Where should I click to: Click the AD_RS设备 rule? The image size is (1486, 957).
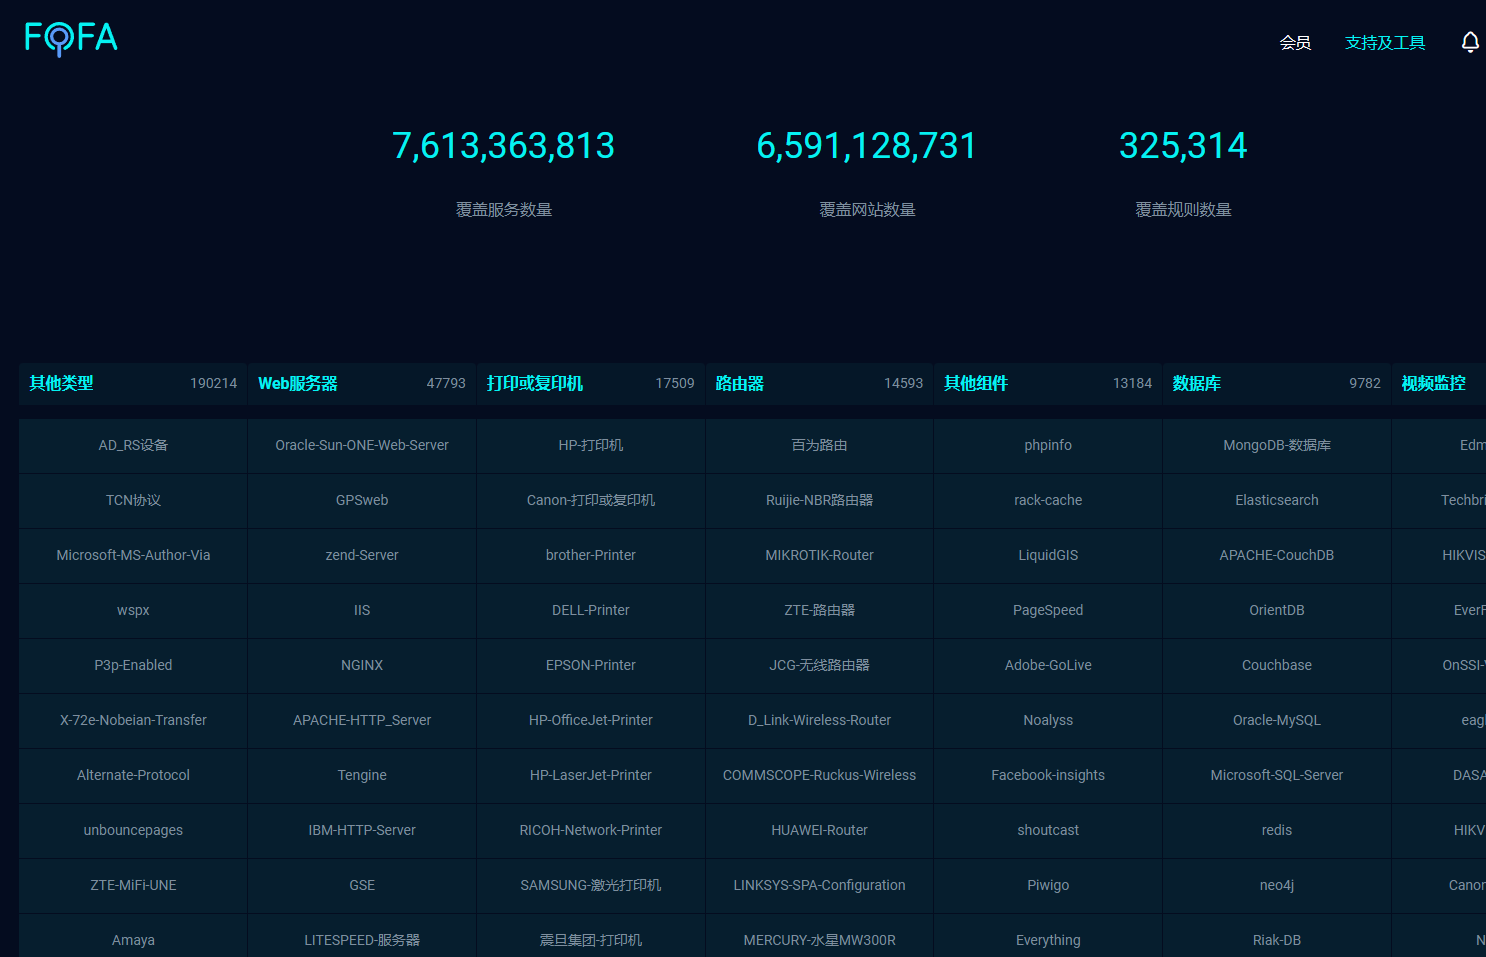pyautogui.click(x=133, y=445)
